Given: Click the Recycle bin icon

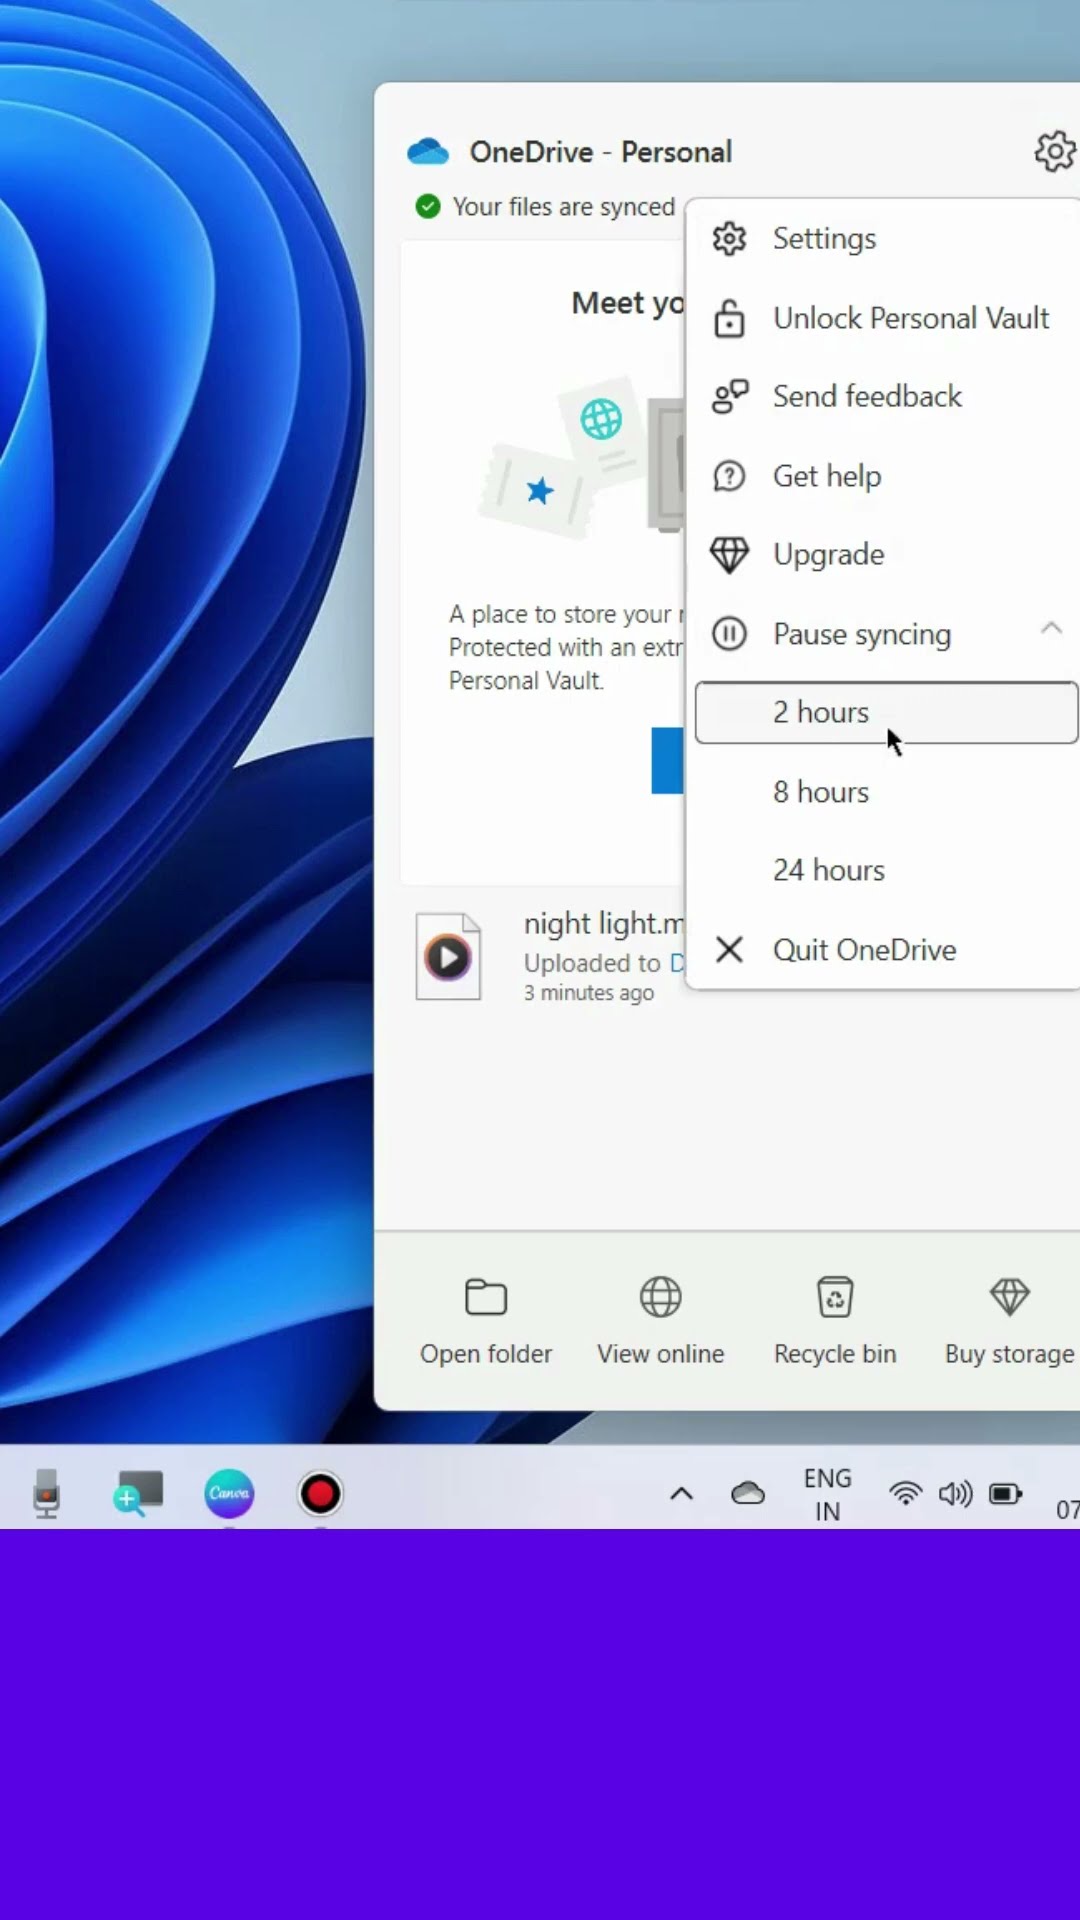Looking at the screenshot, I should pos(835,1297).
